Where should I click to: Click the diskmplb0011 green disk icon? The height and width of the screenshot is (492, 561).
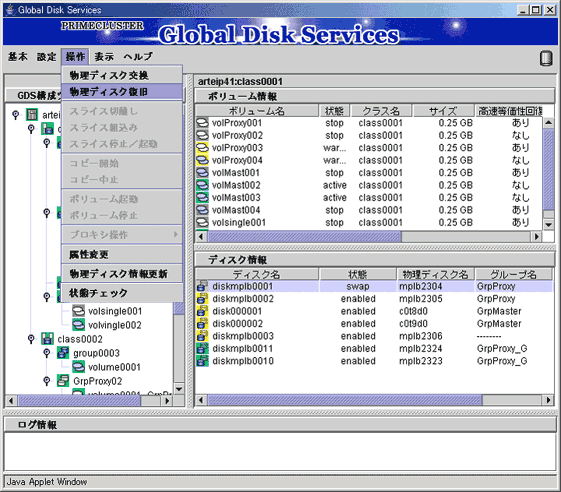coord(202,348)
